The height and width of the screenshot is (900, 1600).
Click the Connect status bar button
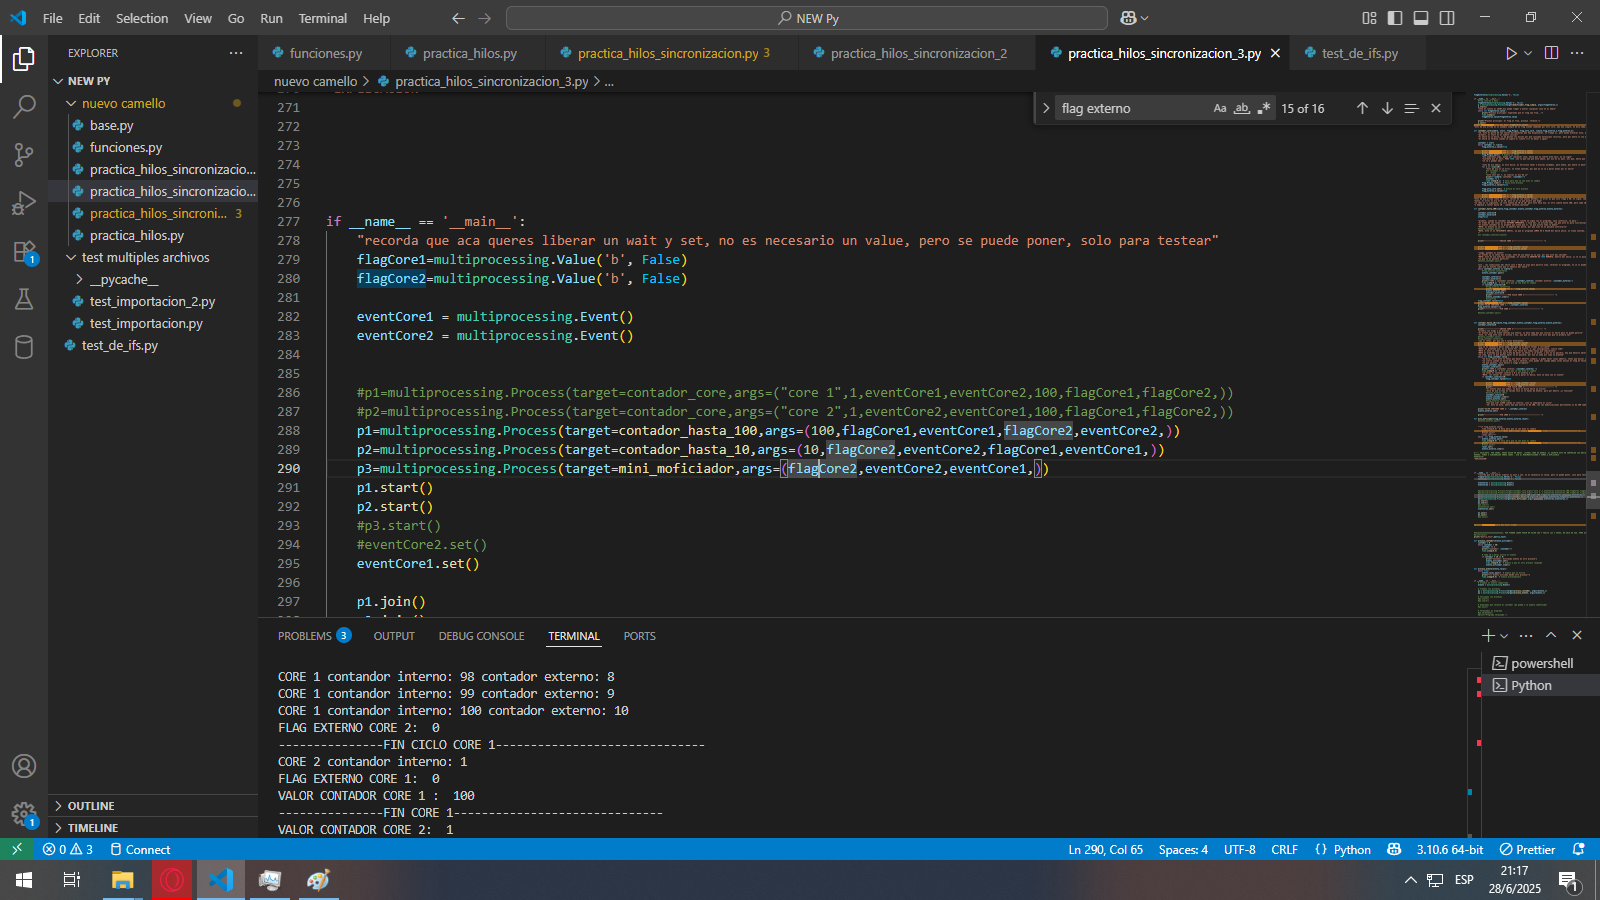140,849
